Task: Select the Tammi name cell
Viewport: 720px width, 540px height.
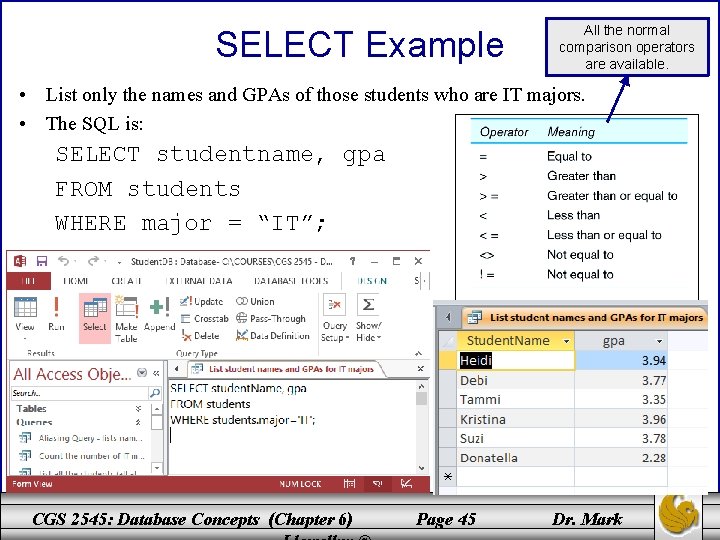Action: pyautogui.click(x=516, y=399)
